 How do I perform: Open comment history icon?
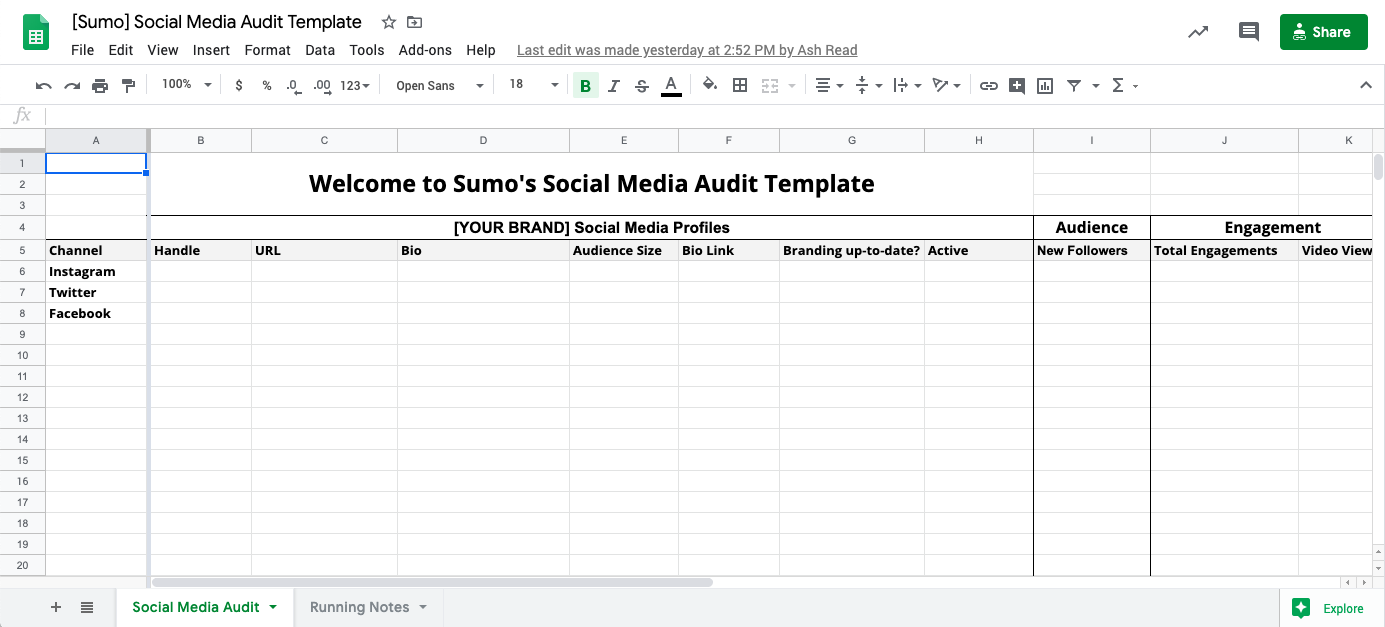pyautogui.click(x=1249, y=32)
